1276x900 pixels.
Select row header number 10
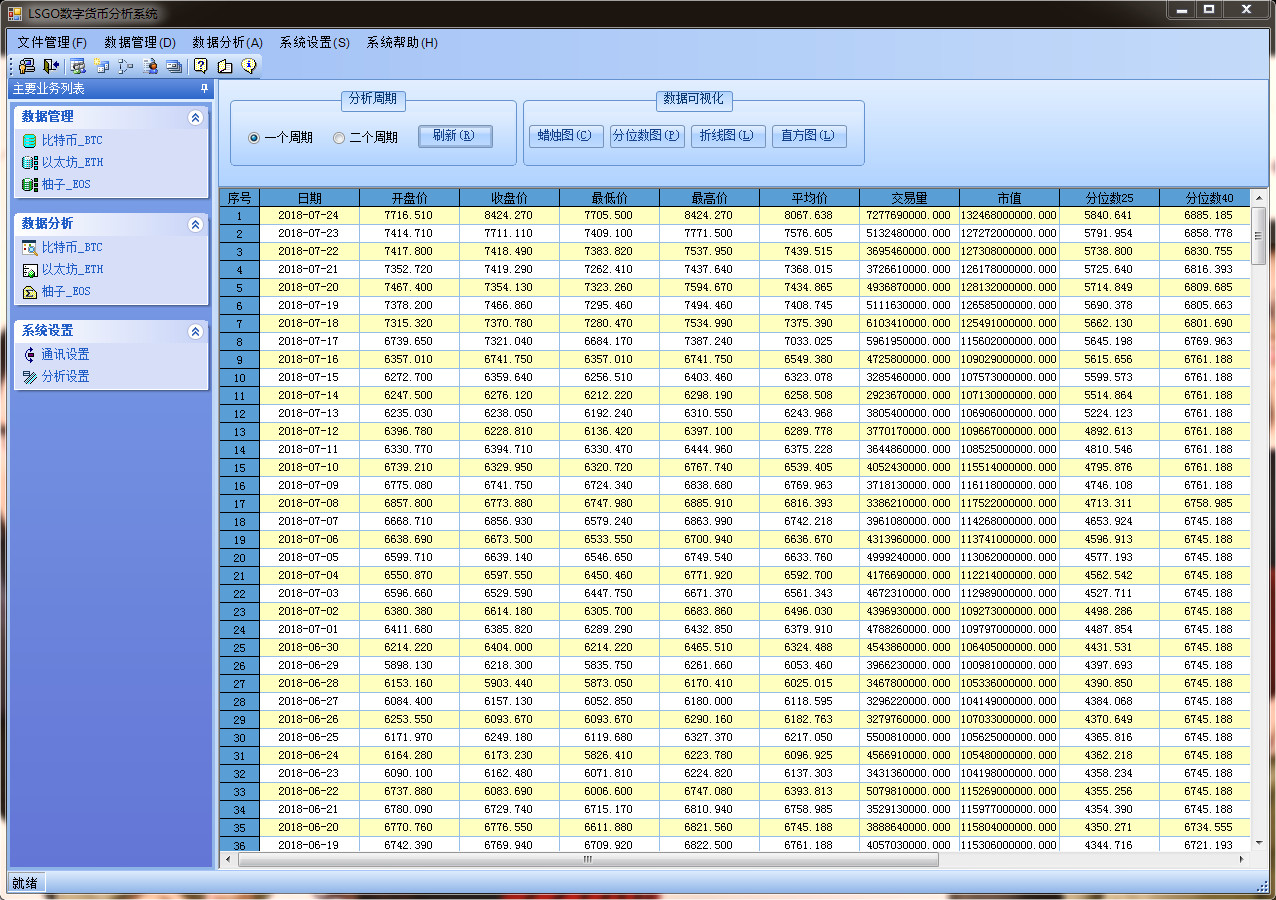click(x=240, y=378)
